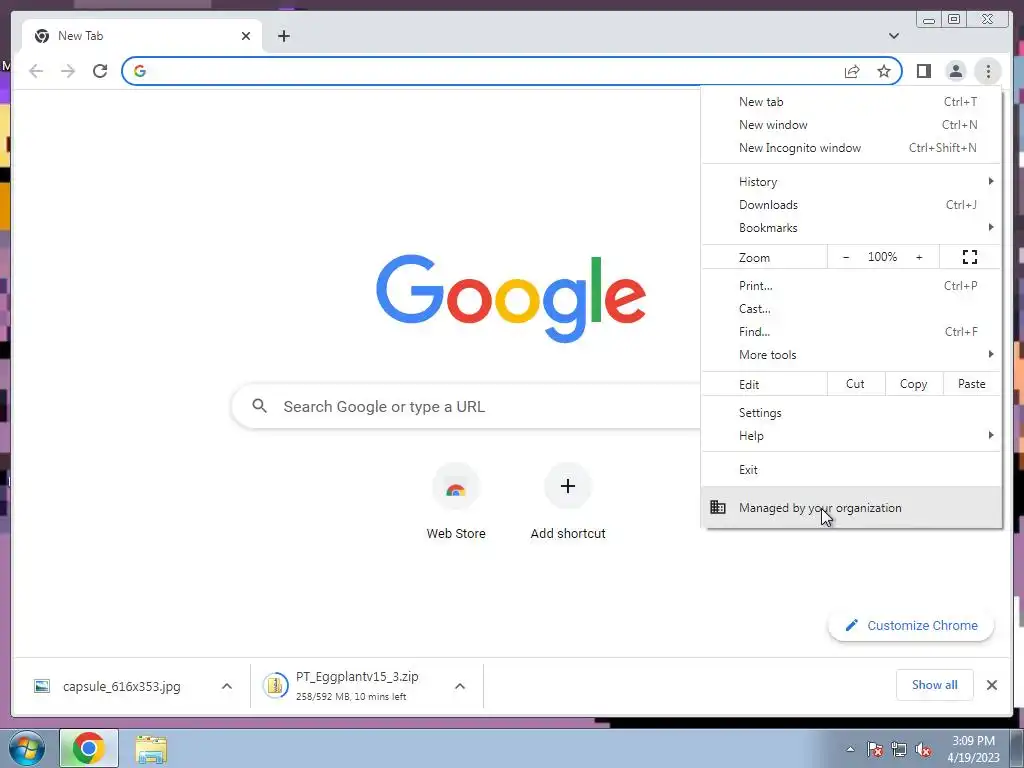Open a new tab with plus button
Viewport: 1024px width, 768px height.
pyautogui.click(x=283, y=36)
